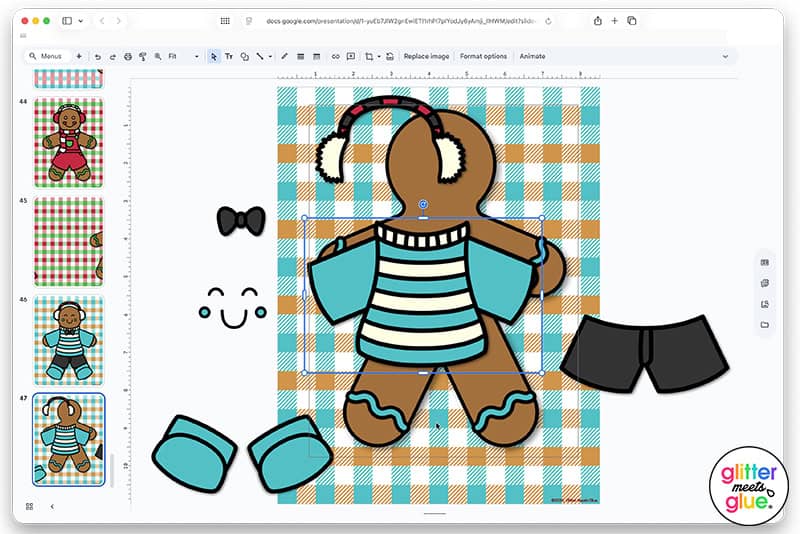The height and width of the screenshot is (534, 800).
Task: Select the left teal boot clipart
Action: tap(194, 453)
